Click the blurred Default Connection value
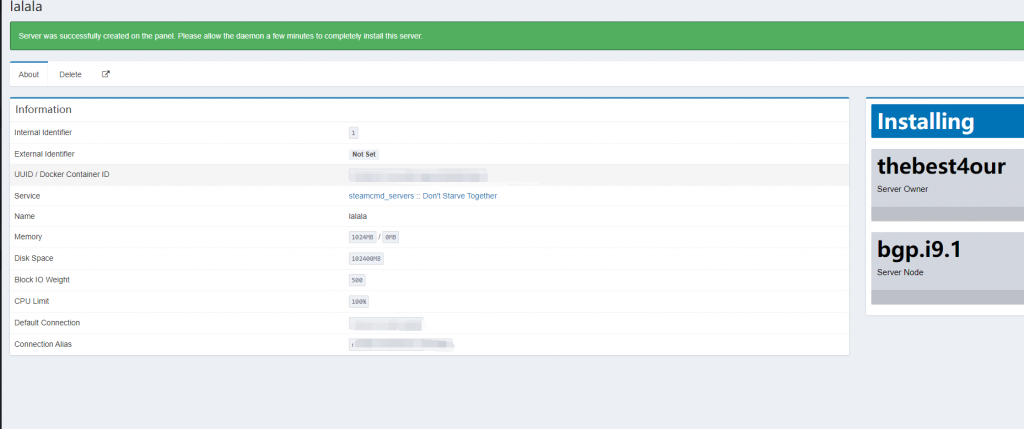The height and width of the screenshot is (429, 1024). coord(386,323)
